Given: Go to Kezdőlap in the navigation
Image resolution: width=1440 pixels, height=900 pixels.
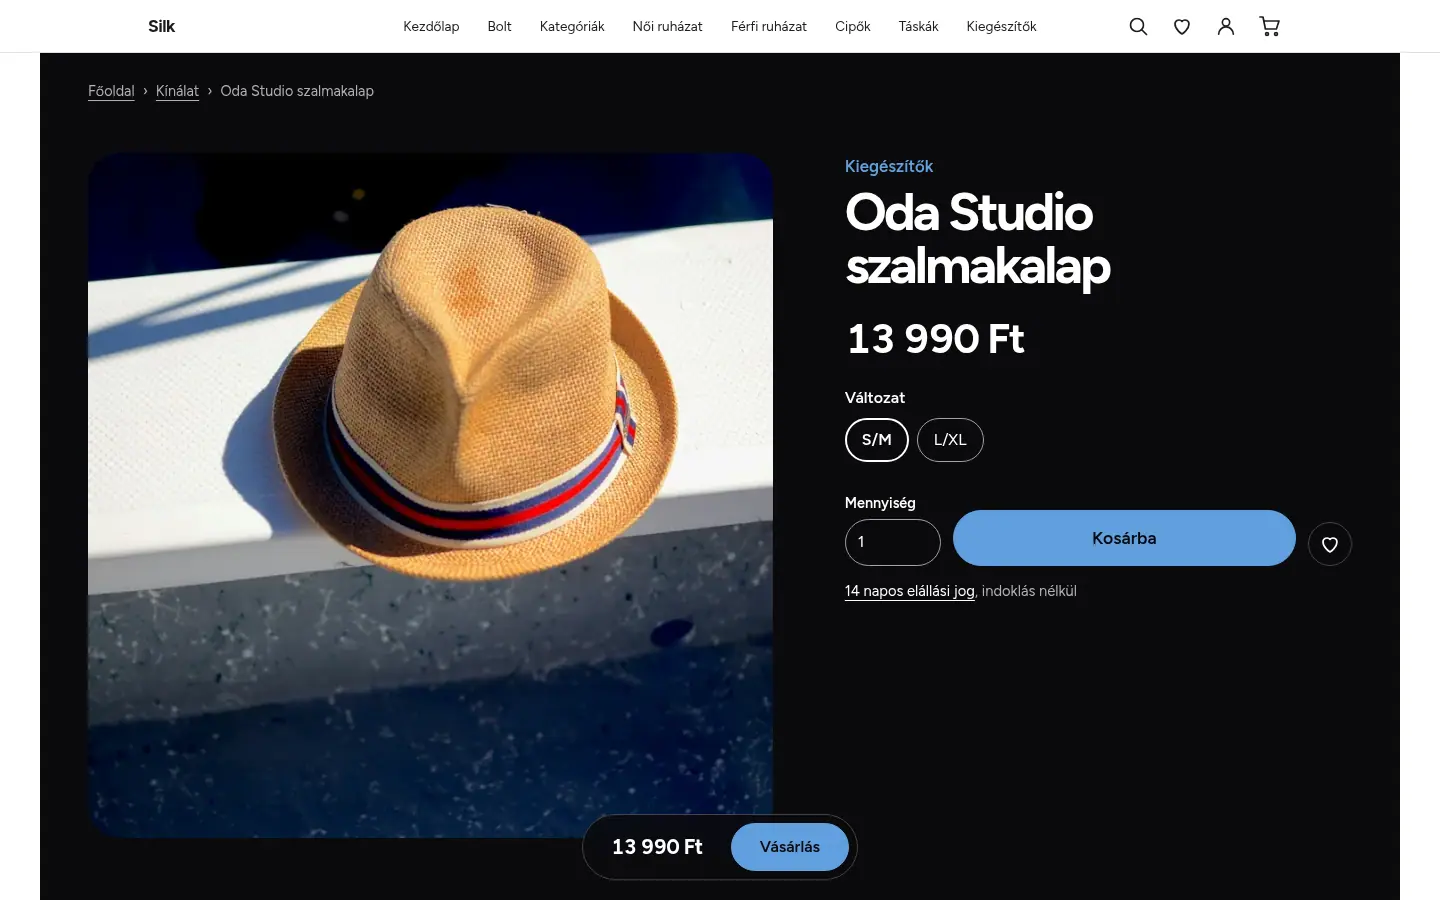Looking at the screenshot, I should (x=431, y=27).
